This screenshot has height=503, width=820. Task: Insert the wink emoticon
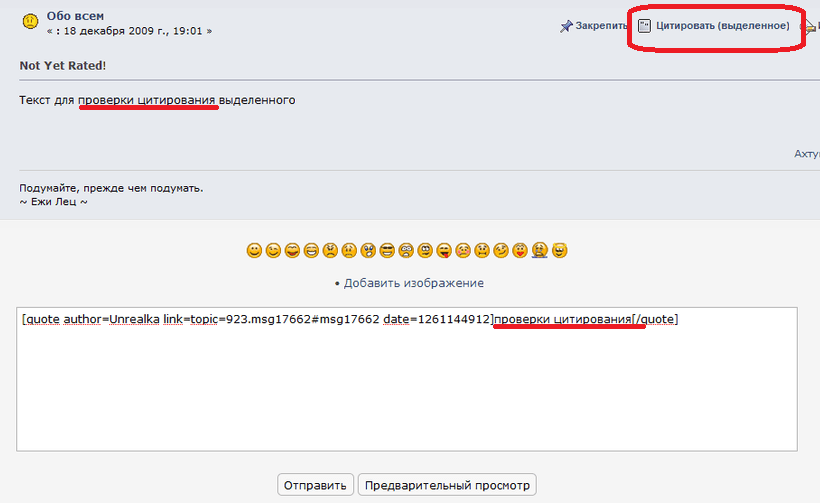[x=273, y=250]
